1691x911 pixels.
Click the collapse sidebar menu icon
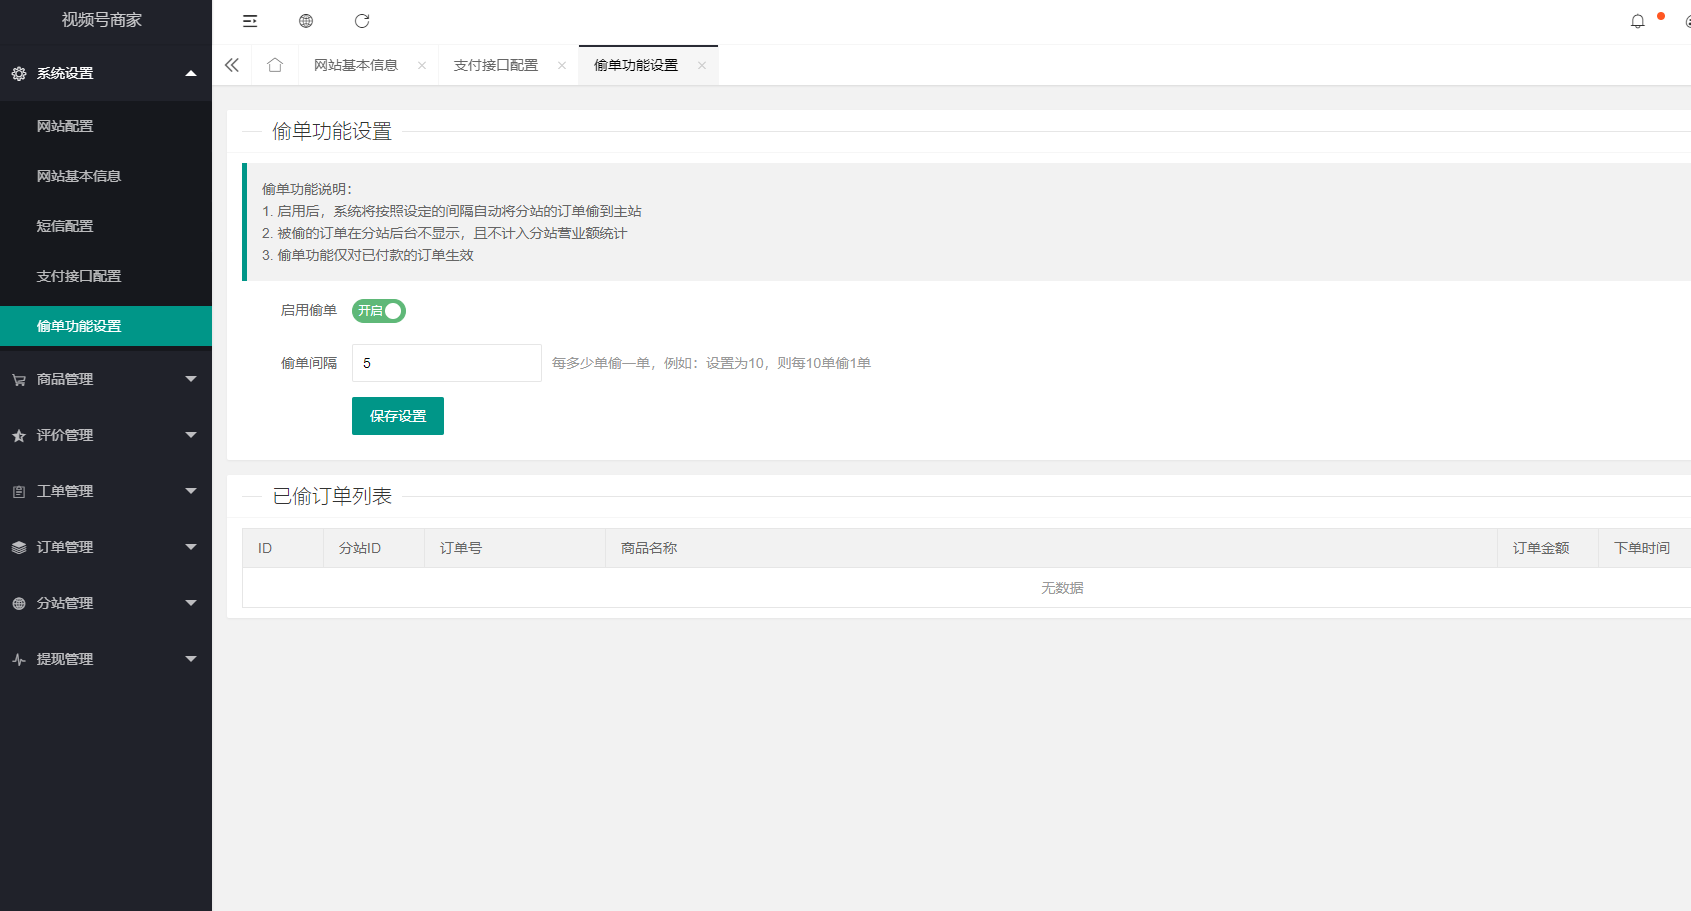click(x=249, y=20)
